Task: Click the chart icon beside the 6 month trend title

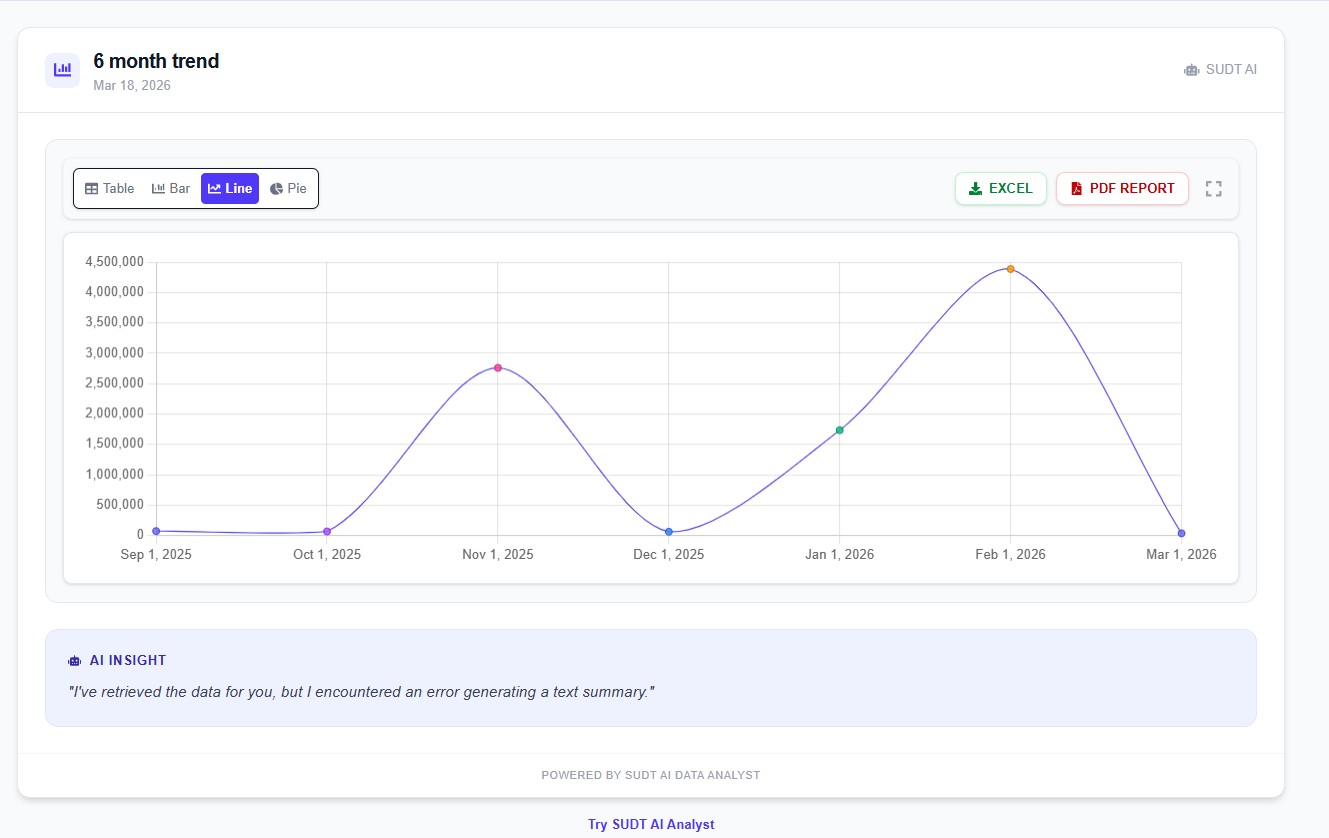Action: tap(62, 70)
